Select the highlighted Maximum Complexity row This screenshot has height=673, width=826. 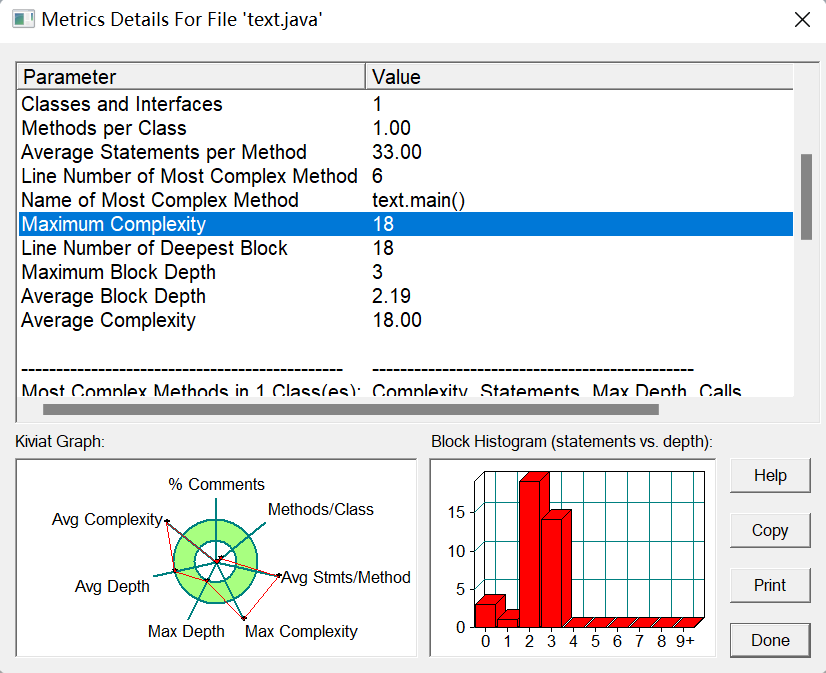(x=406, y=224)
